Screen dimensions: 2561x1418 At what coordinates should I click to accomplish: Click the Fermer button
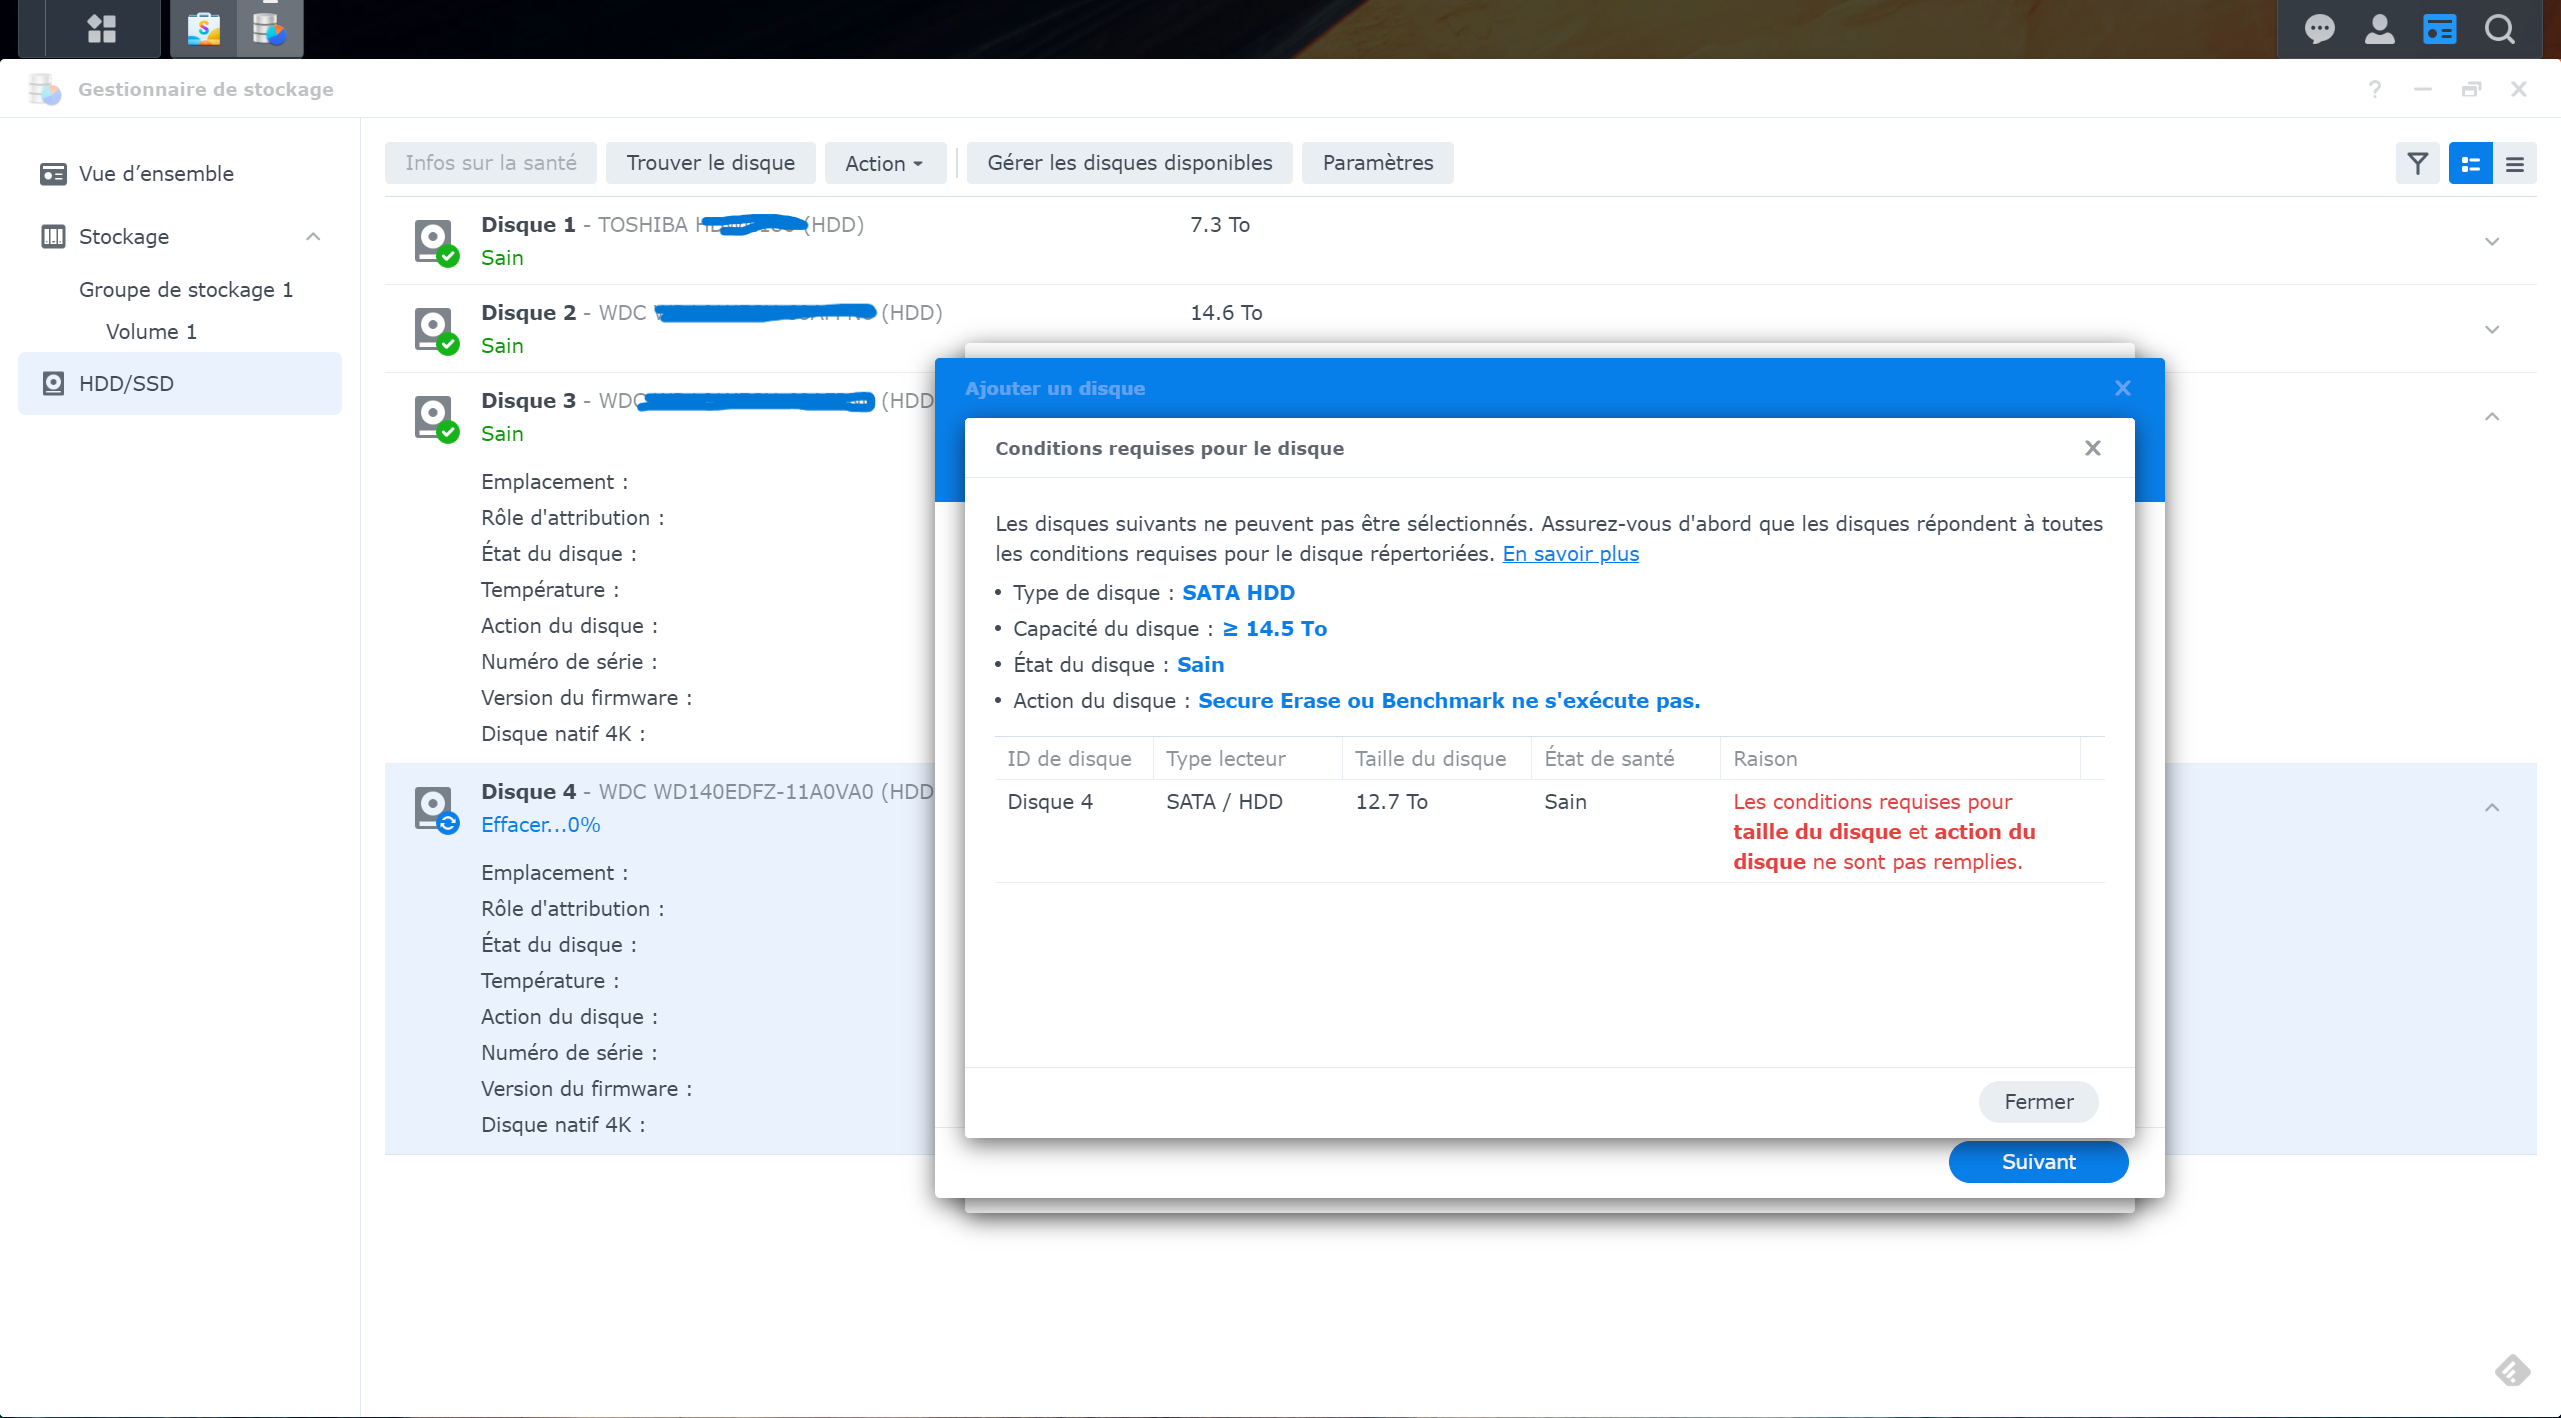point(2037,1101)
